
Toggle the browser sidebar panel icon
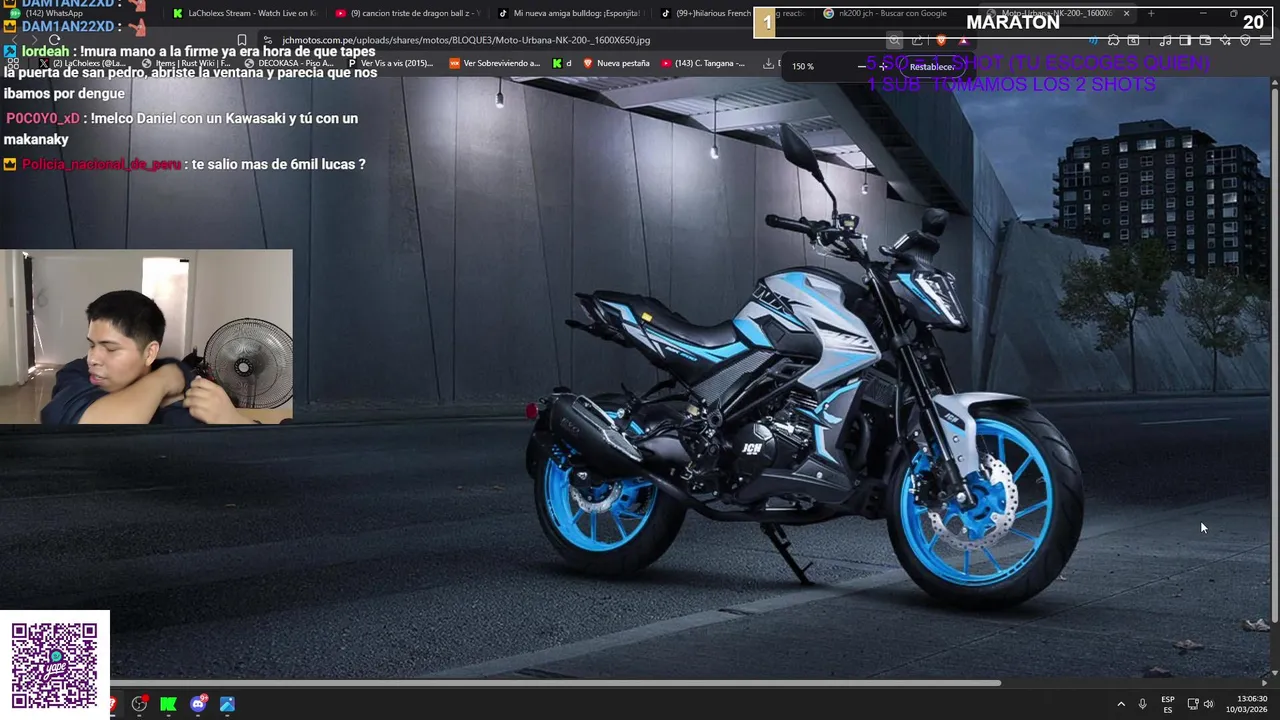1185,41
